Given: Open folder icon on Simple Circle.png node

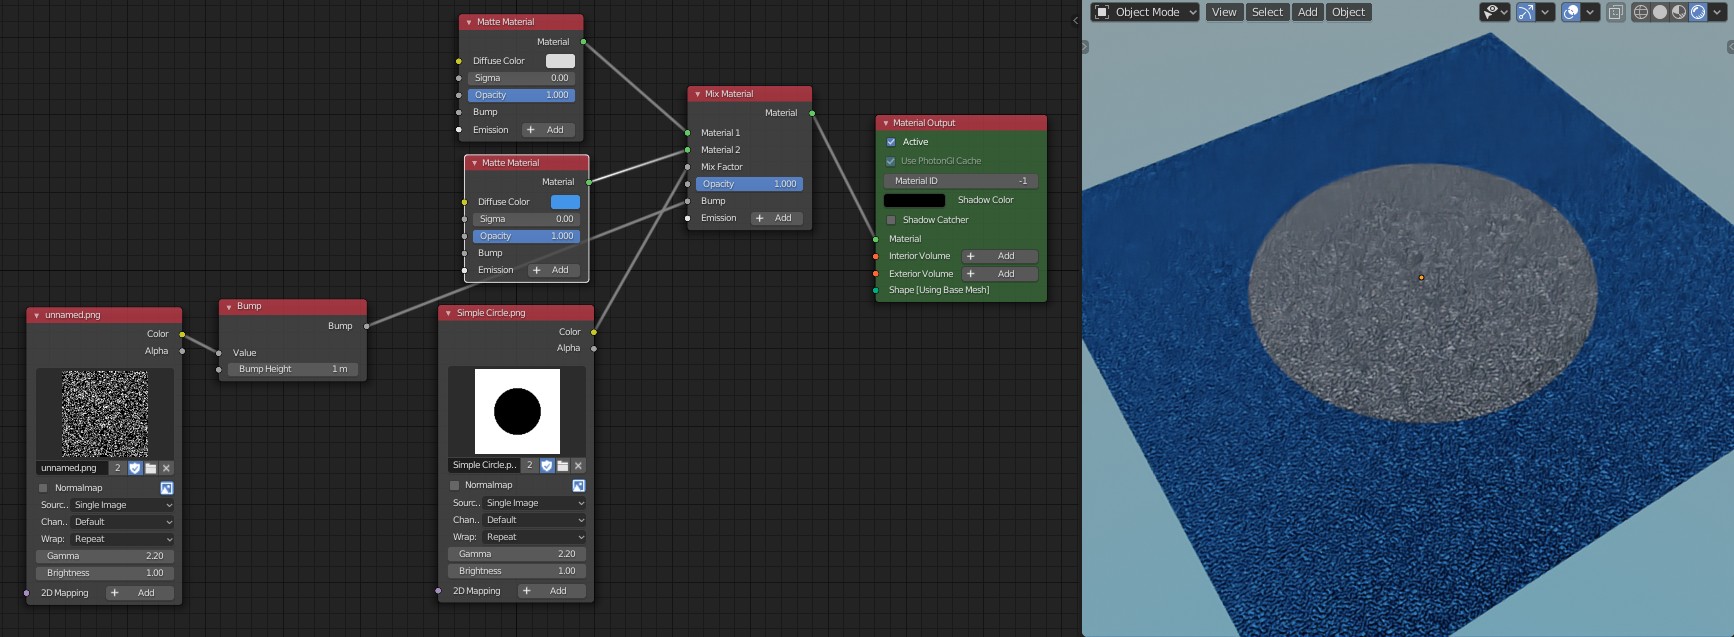Looking at the screenshot, I should (x=563, y=466).
